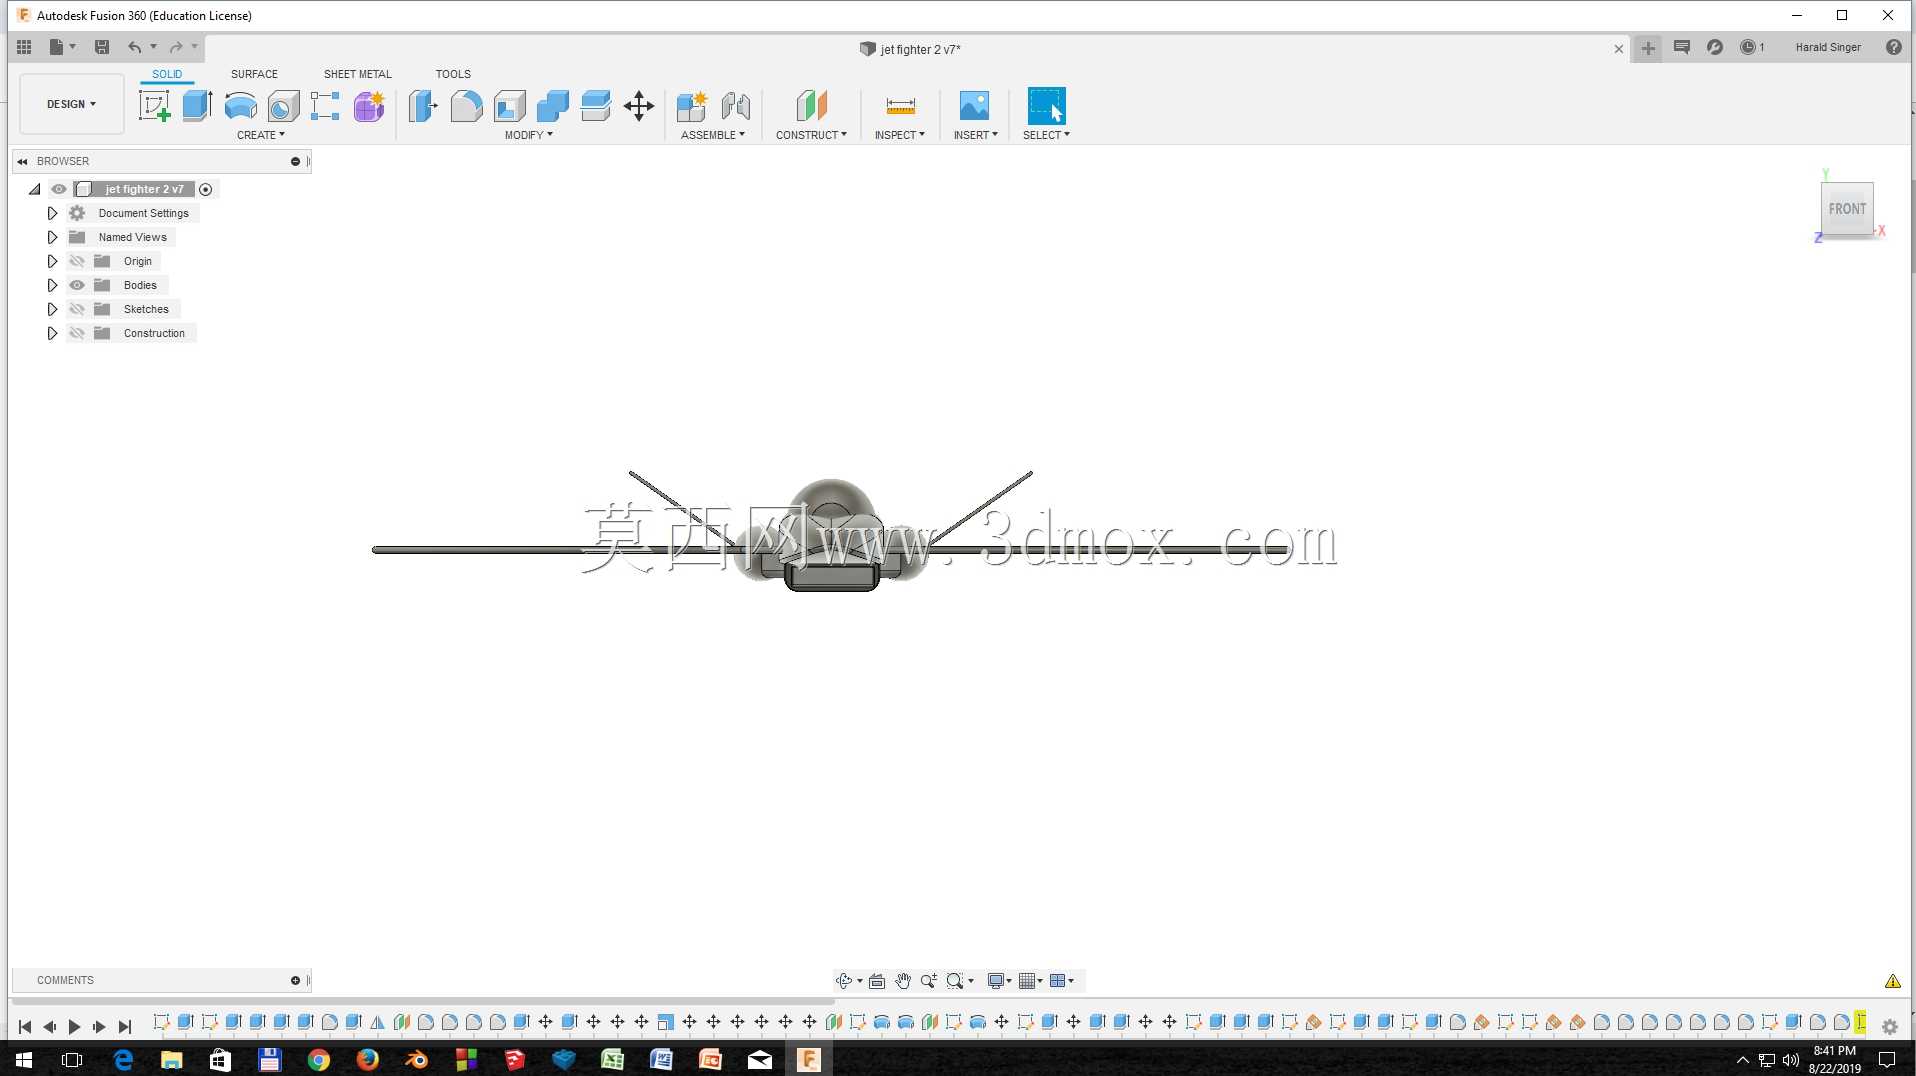Screen dimensions: 1916x1076
Task: Jump to the beginning of the timeline
Action: 25,1026
